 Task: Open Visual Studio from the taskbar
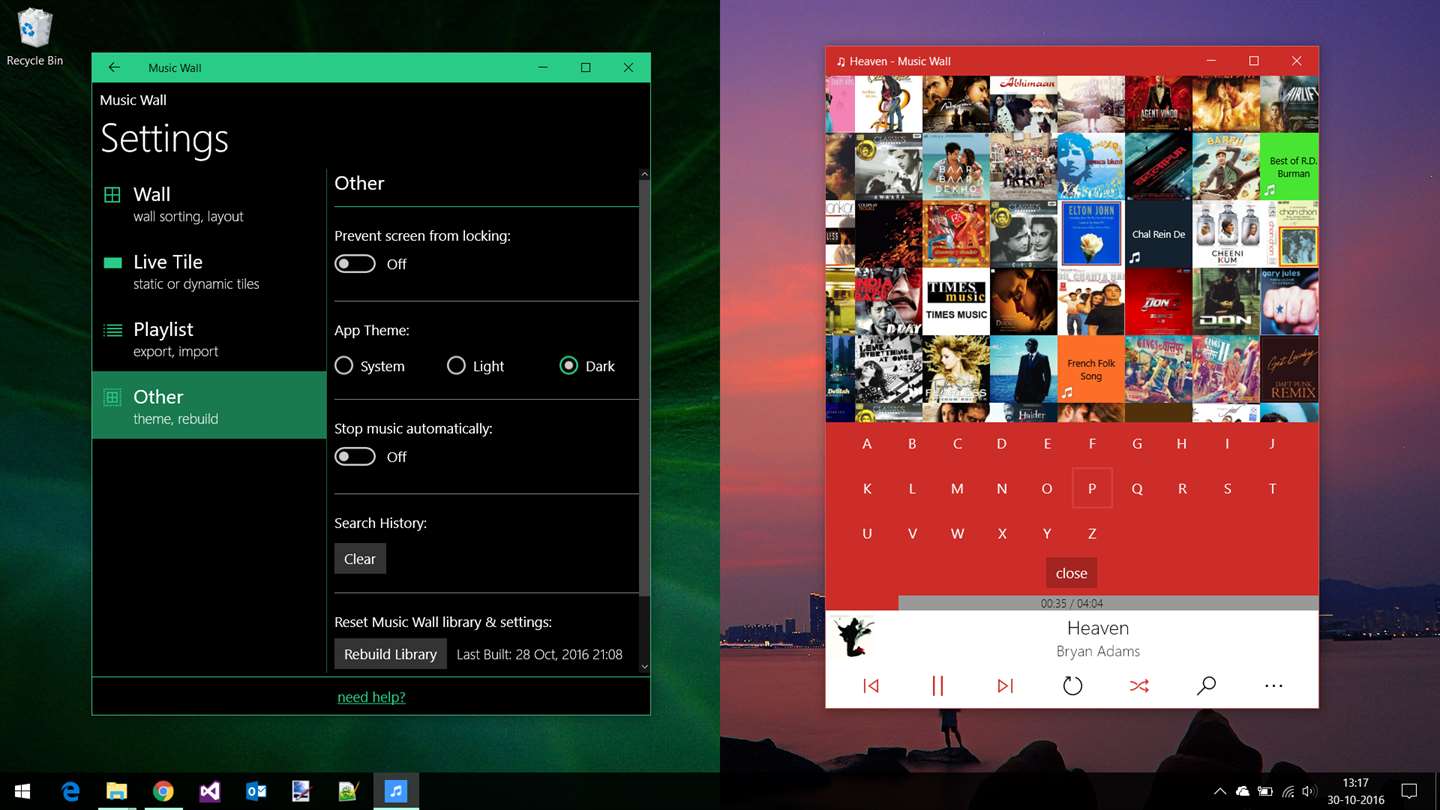[209, 792]
